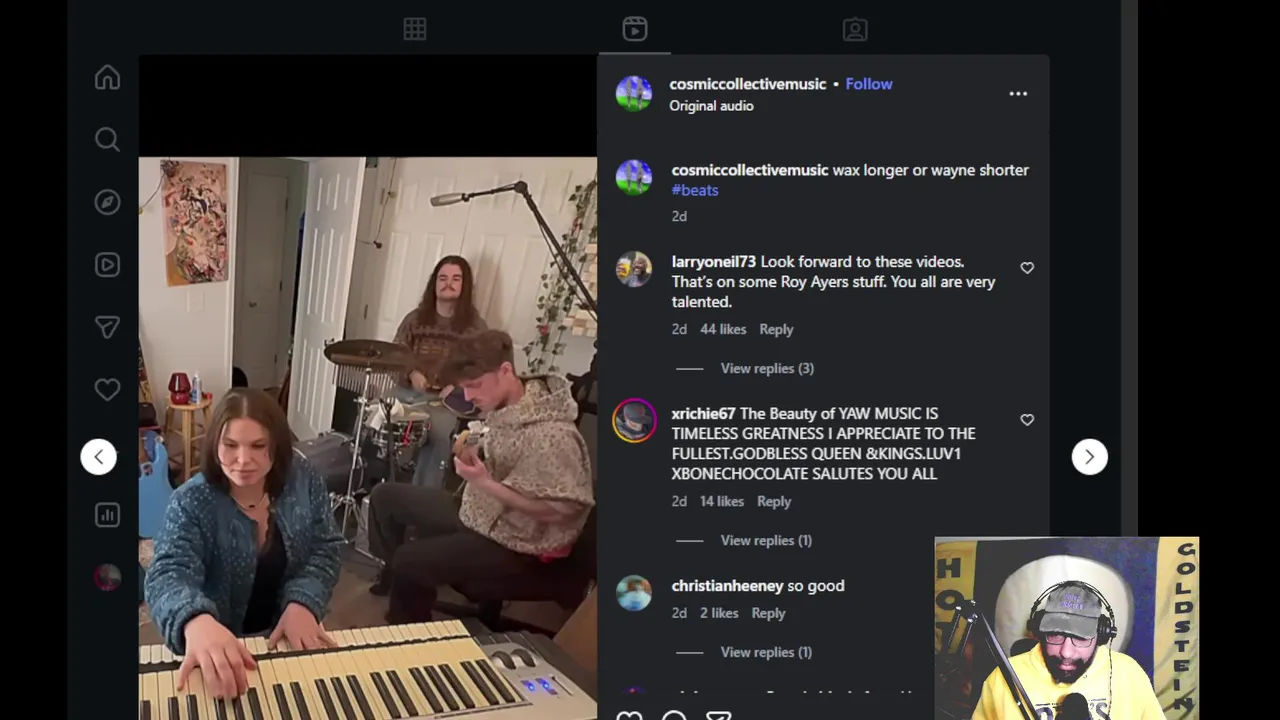This screenshot has height=720, width=1280.
Task: Open the Search magnifier in sidebar
Action: click(107, 140)
